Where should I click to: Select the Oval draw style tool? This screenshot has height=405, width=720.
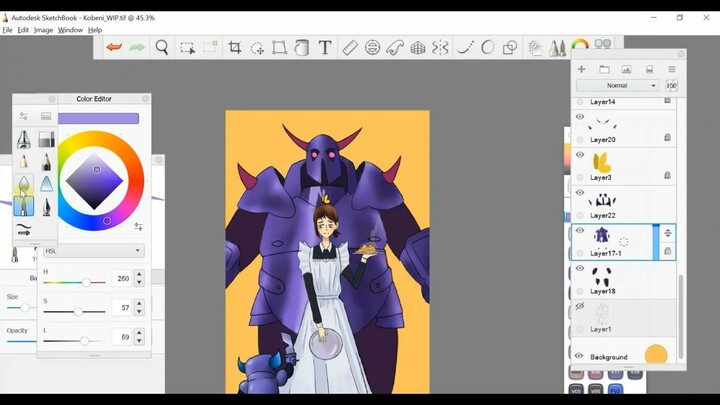[488, 47]
